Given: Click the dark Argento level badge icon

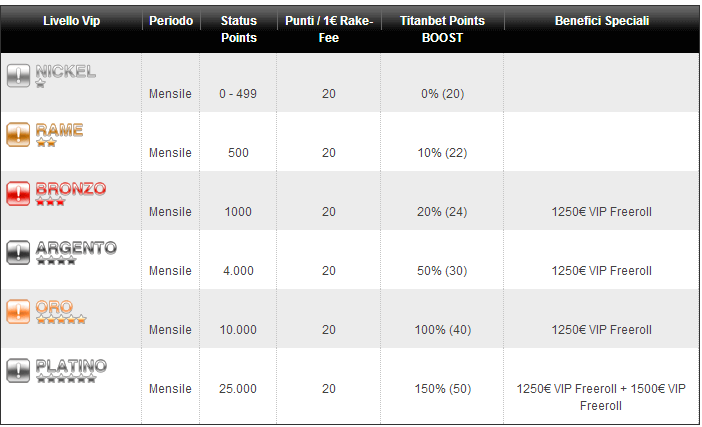Looking at the screenshot, I should tap(18, 252).
